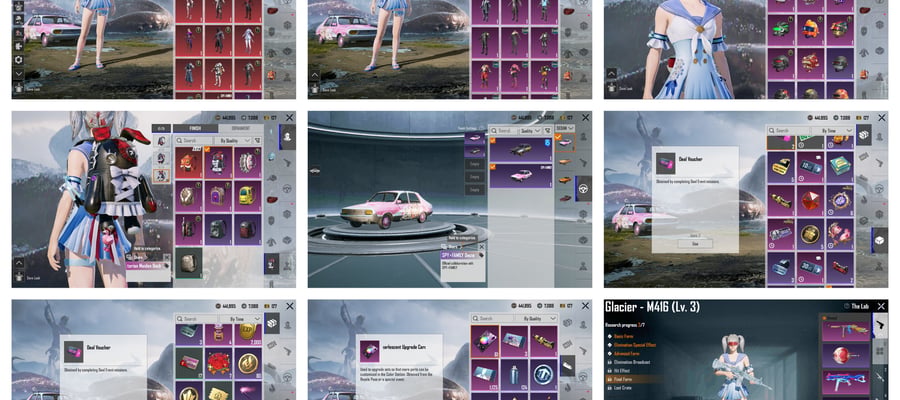Select the yellow backpack skin in backpack grid
The image size is (900, 400).
[247, 196]
